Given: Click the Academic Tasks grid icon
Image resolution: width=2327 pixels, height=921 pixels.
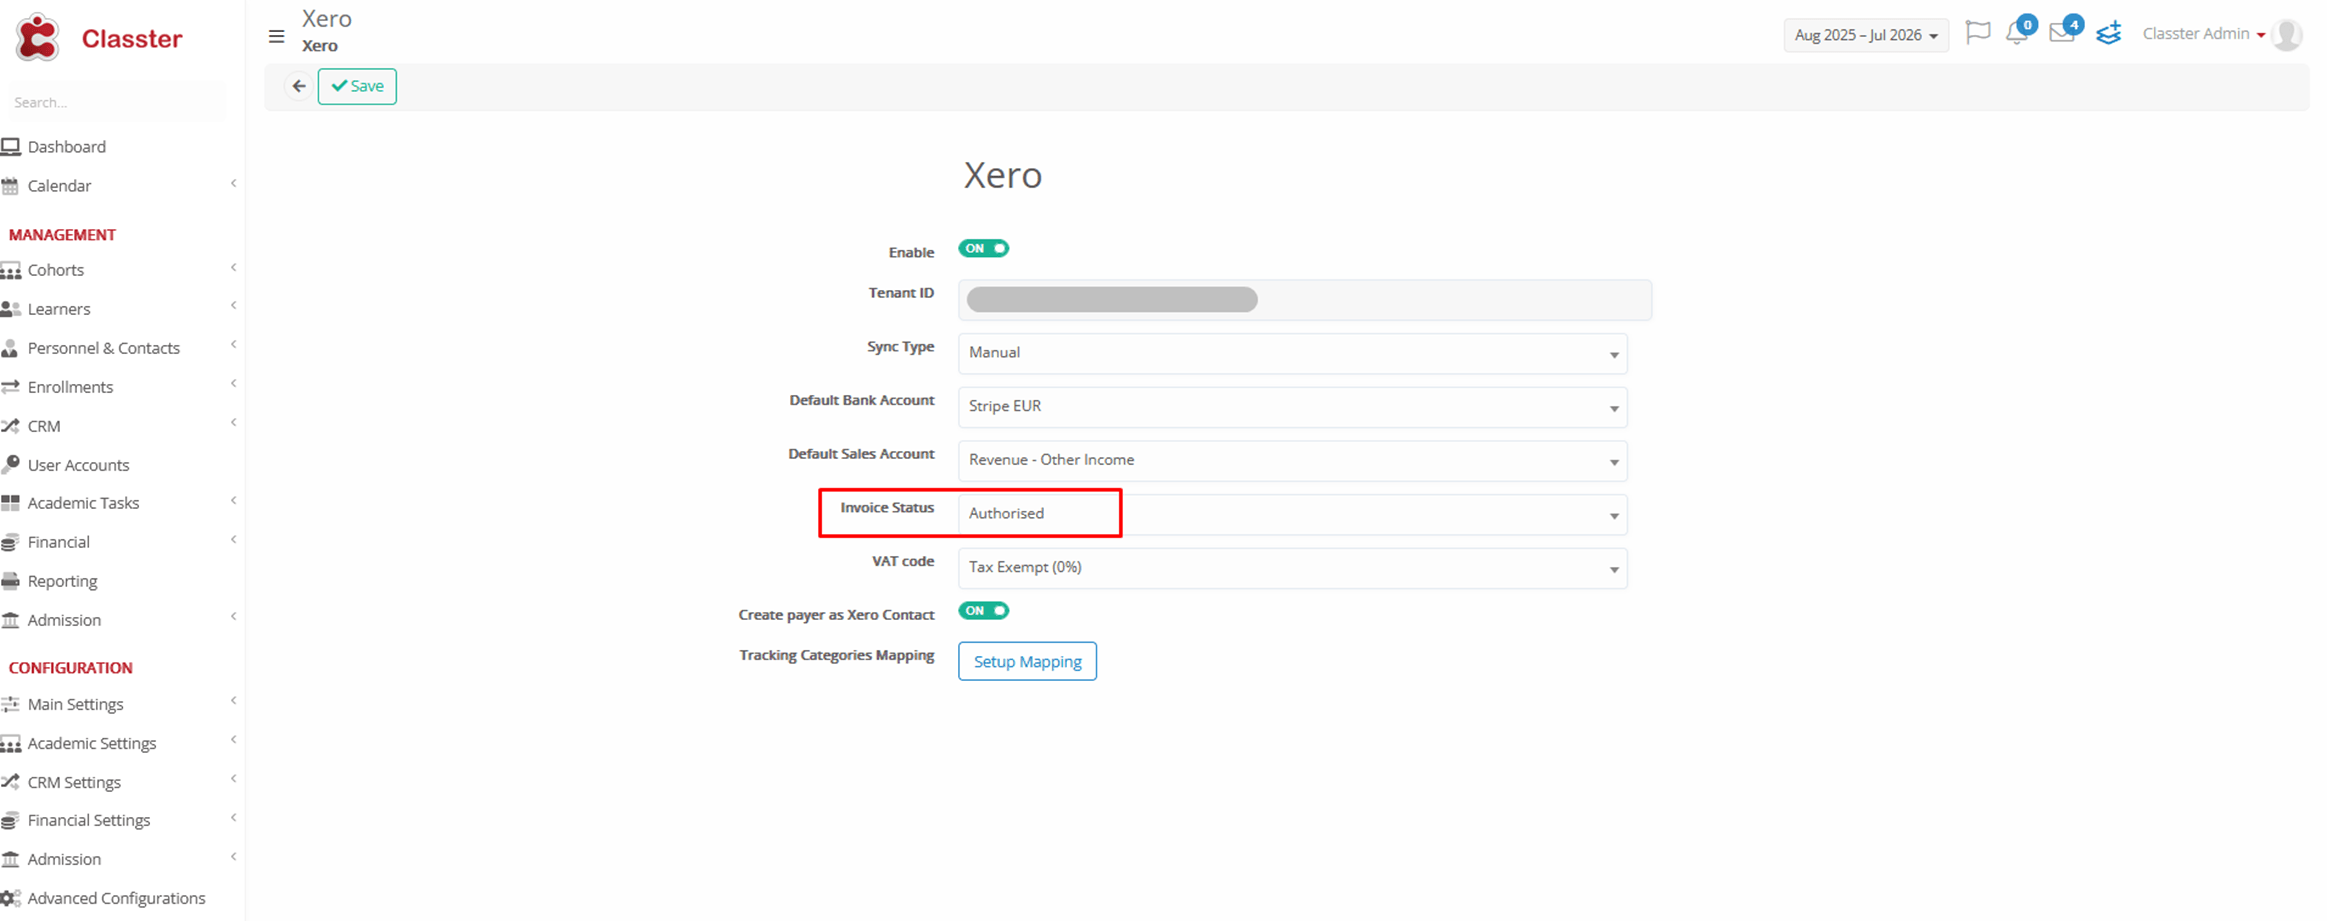Looking at the screenshot, I should pos(11,503).
